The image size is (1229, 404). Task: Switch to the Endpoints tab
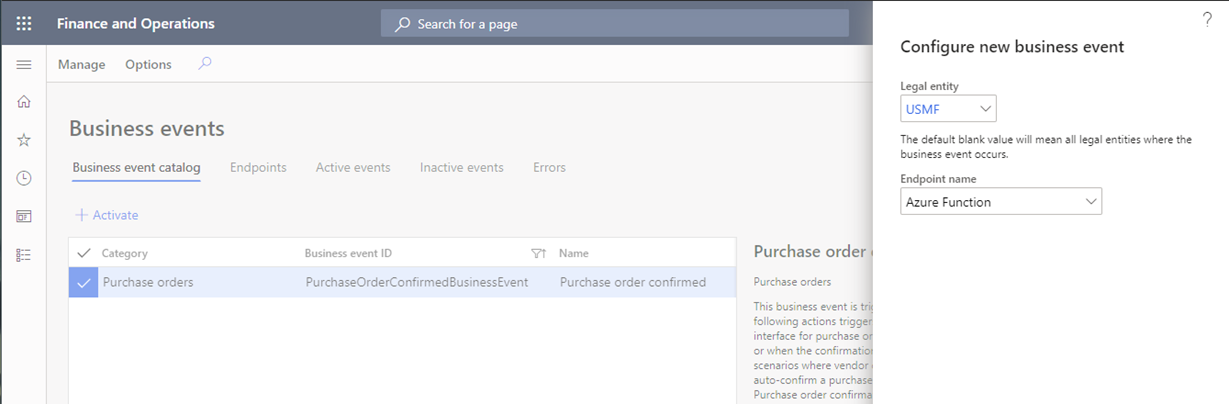tap(258, 167)
